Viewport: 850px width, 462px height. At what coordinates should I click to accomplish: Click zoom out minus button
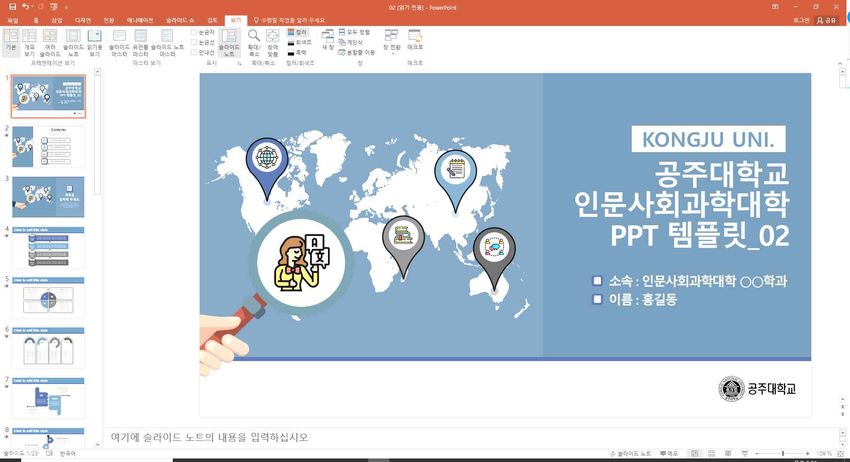click(757, 453)
